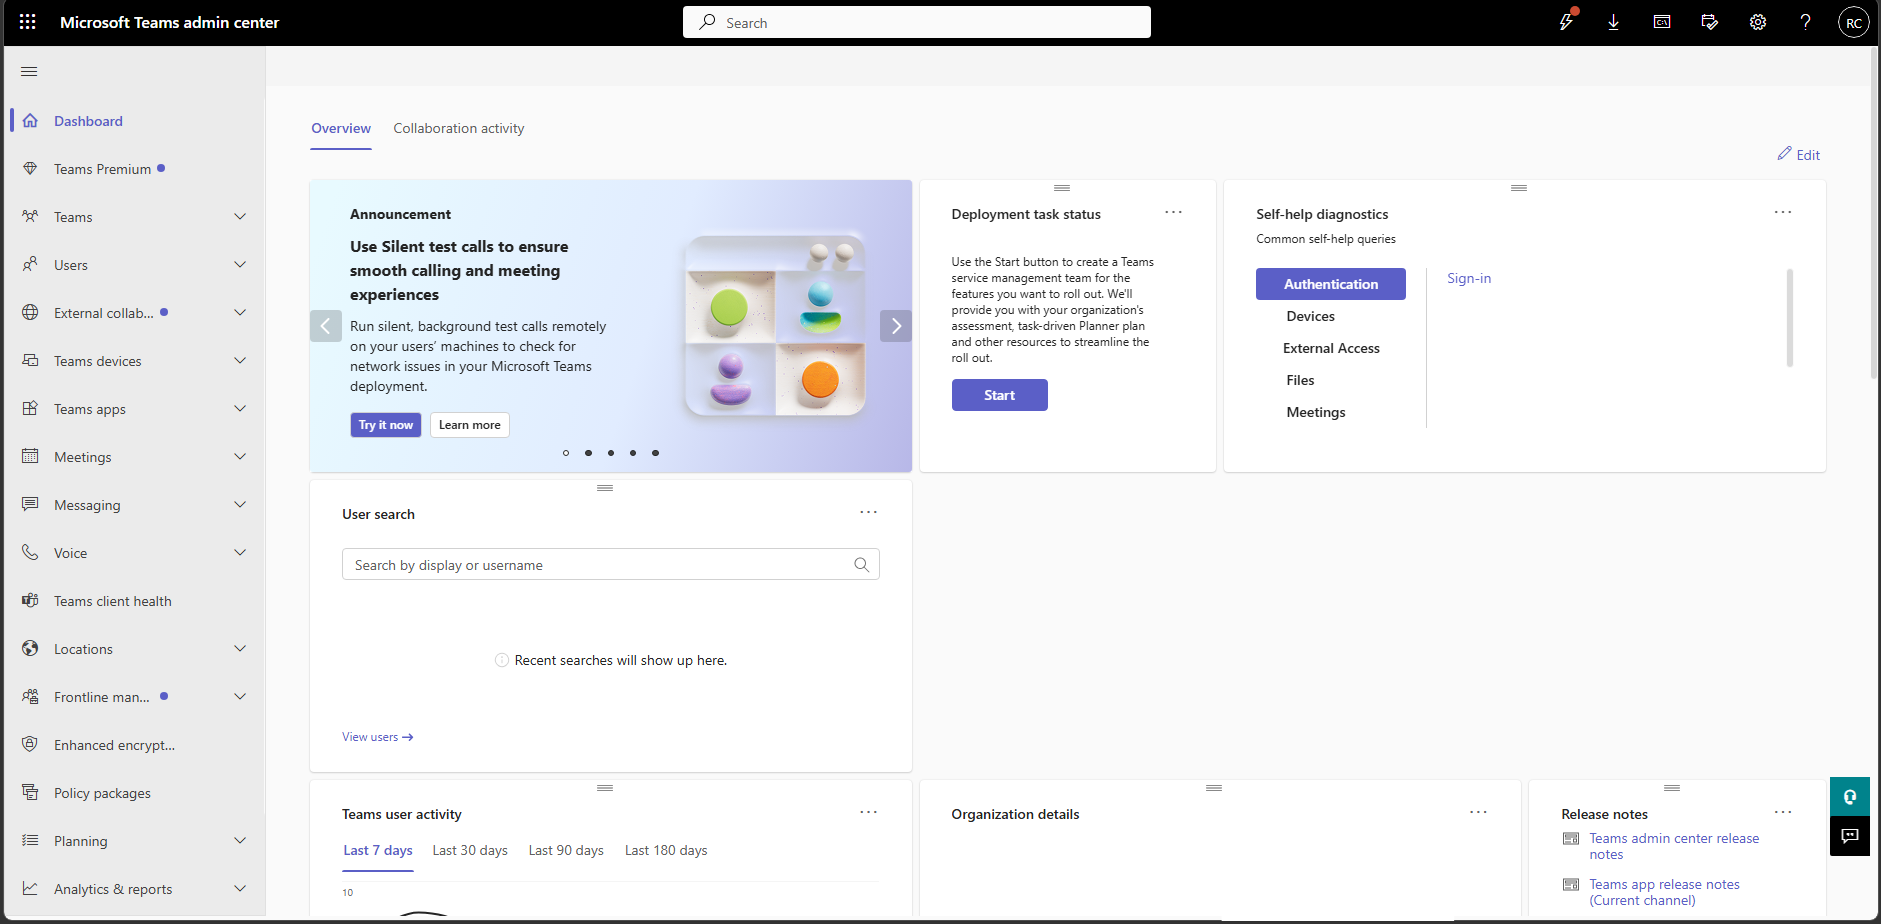Switch to the Overview tab

click(341, 129)
